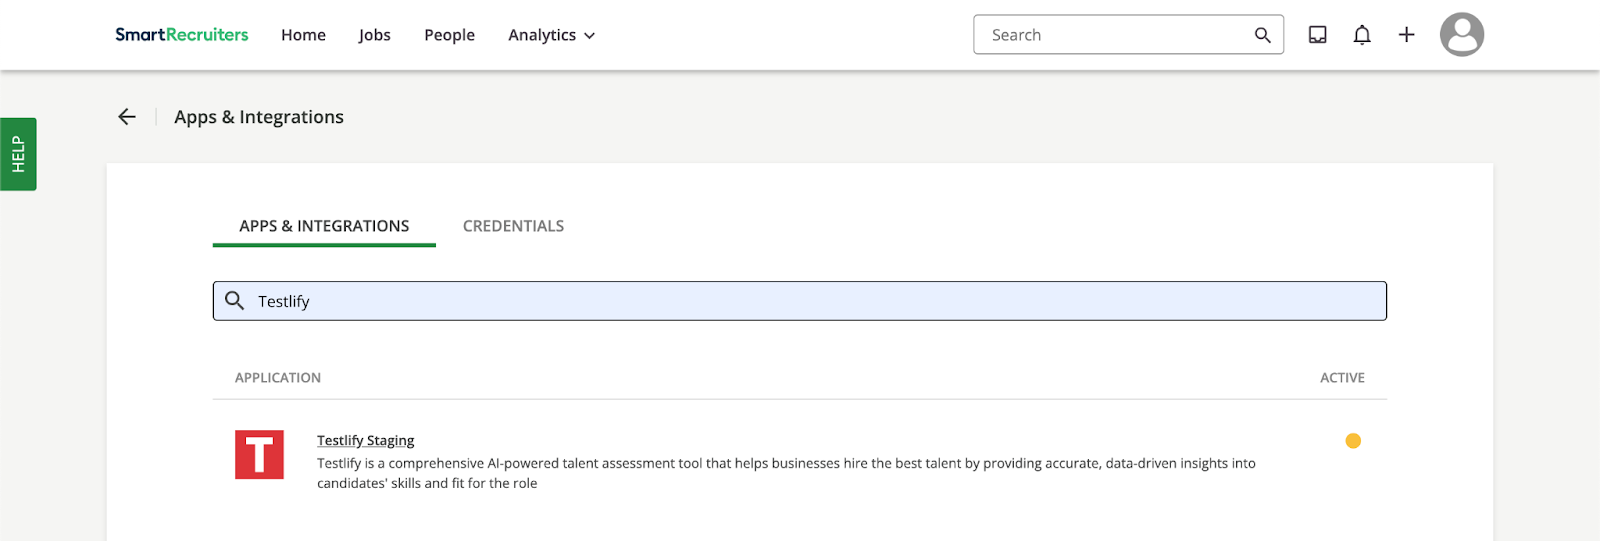
Task: Toggle the yellow active status dot
Action: click(x=1353, y=441)
